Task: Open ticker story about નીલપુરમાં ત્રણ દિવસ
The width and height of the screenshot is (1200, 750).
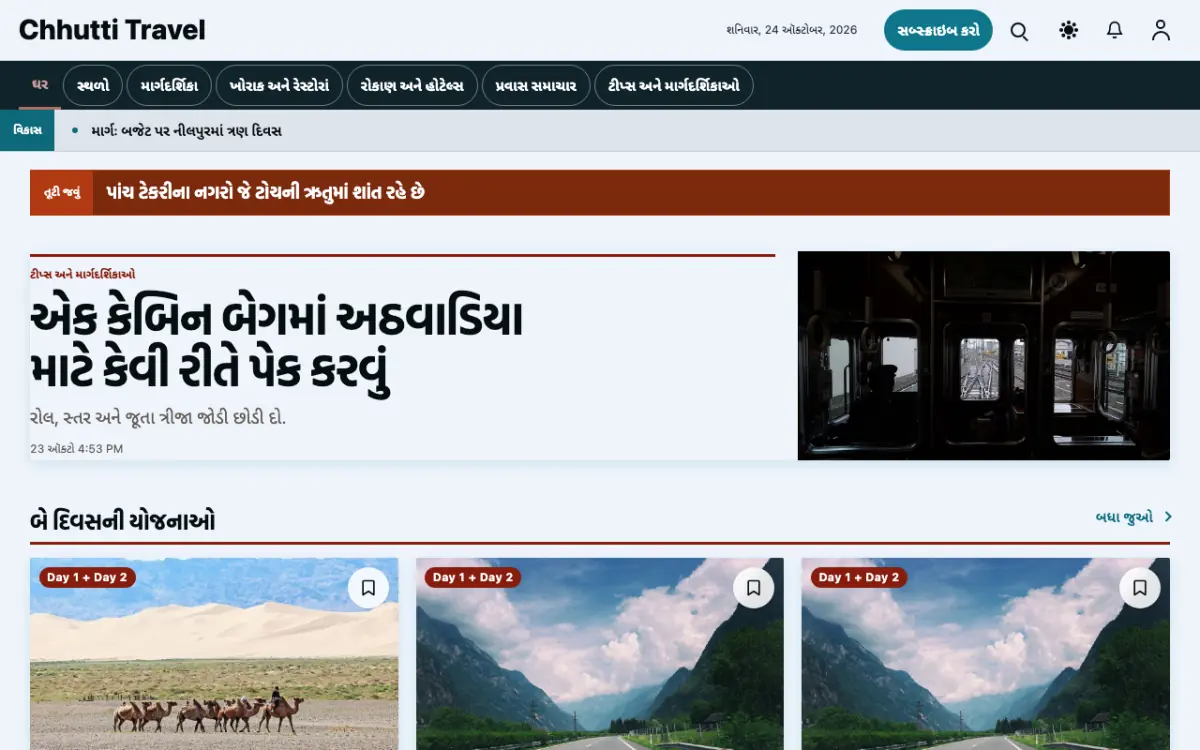Action: [x=186, y=131]
